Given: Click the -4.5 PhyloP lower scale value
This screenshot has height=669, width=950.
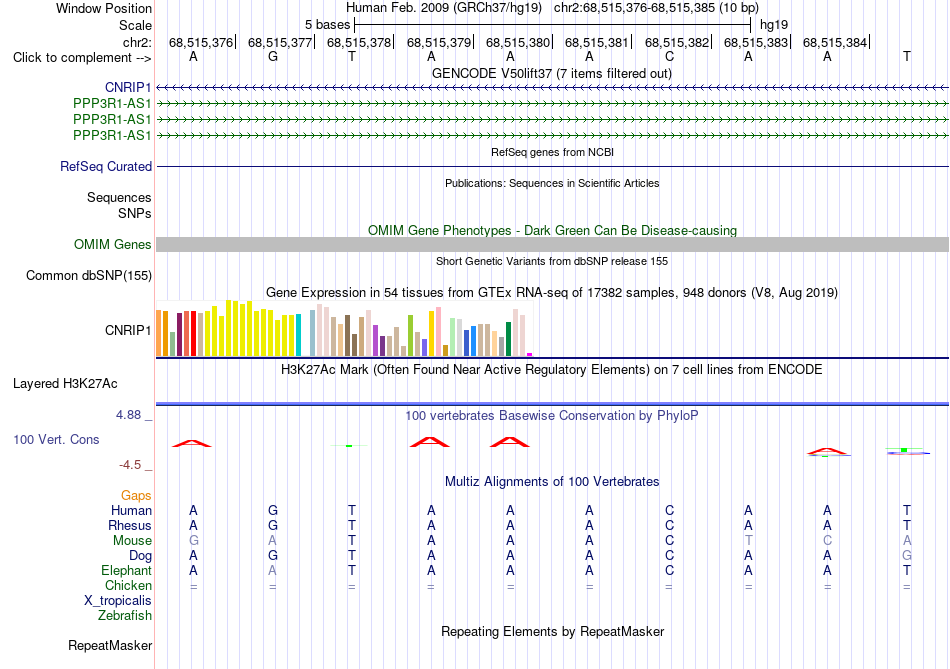Looking at the screenshot, I should click(x=130, y=465).
